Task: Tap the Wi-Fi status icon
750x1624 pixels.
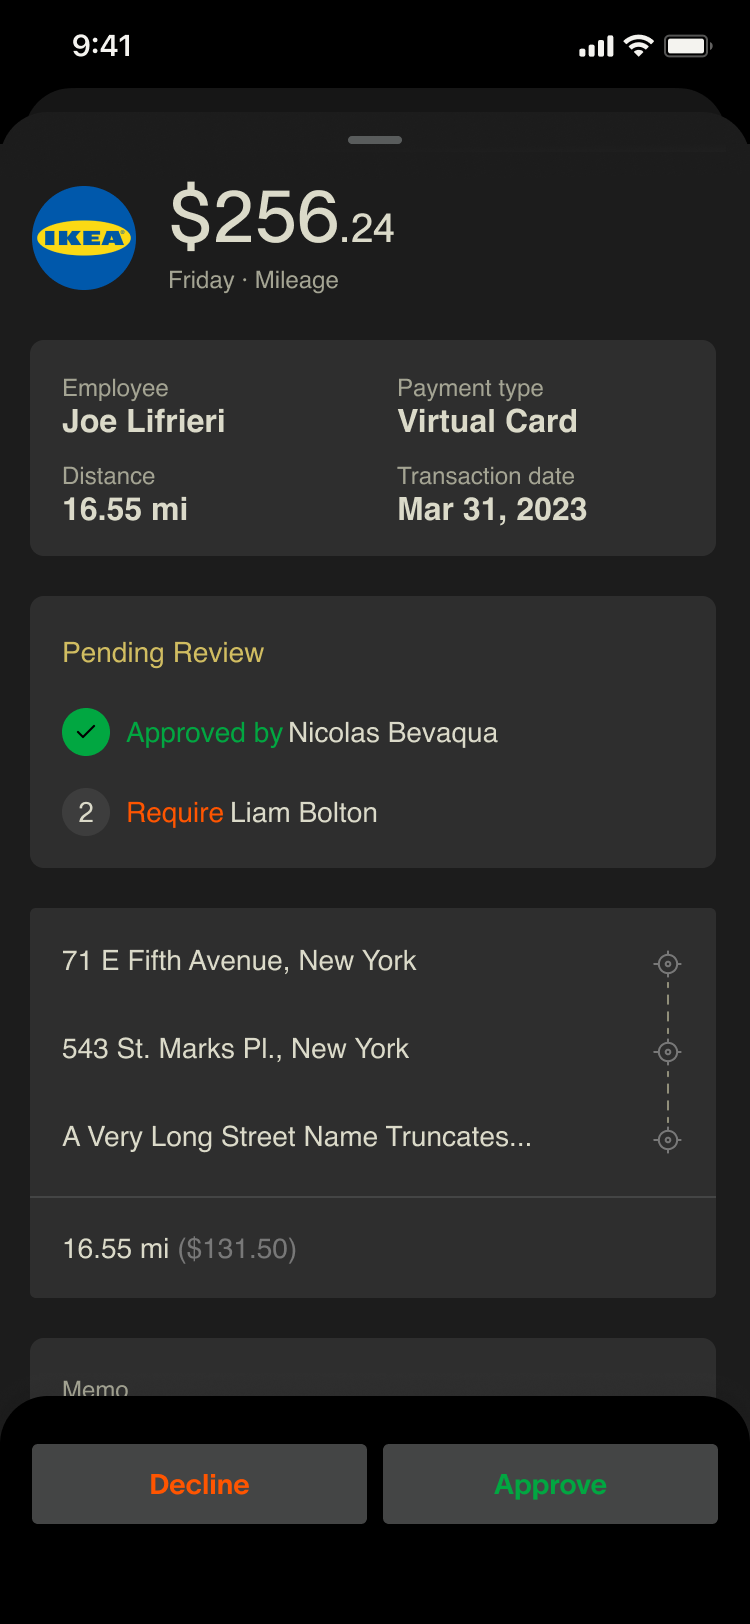Action: coord(638,46)
